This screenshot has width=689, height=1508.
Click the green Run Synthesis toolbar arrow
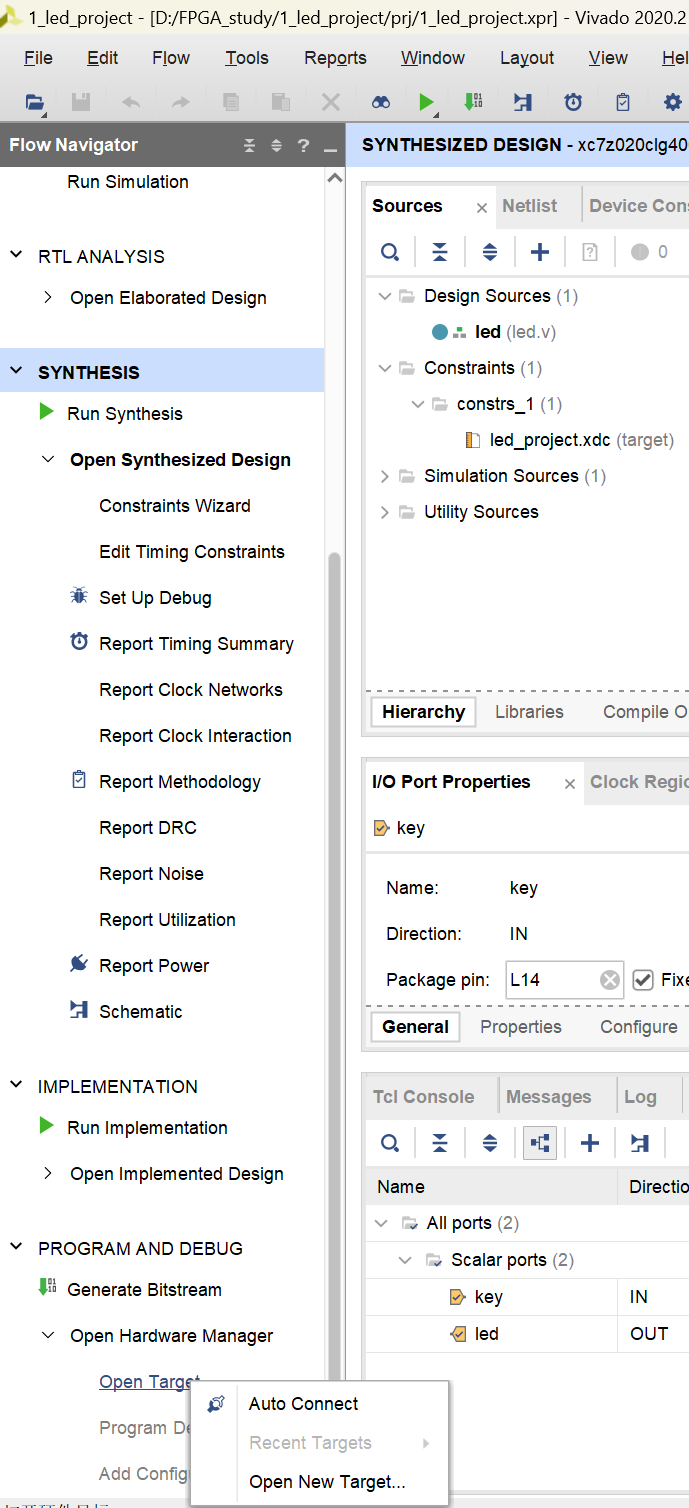coord(427,102)
